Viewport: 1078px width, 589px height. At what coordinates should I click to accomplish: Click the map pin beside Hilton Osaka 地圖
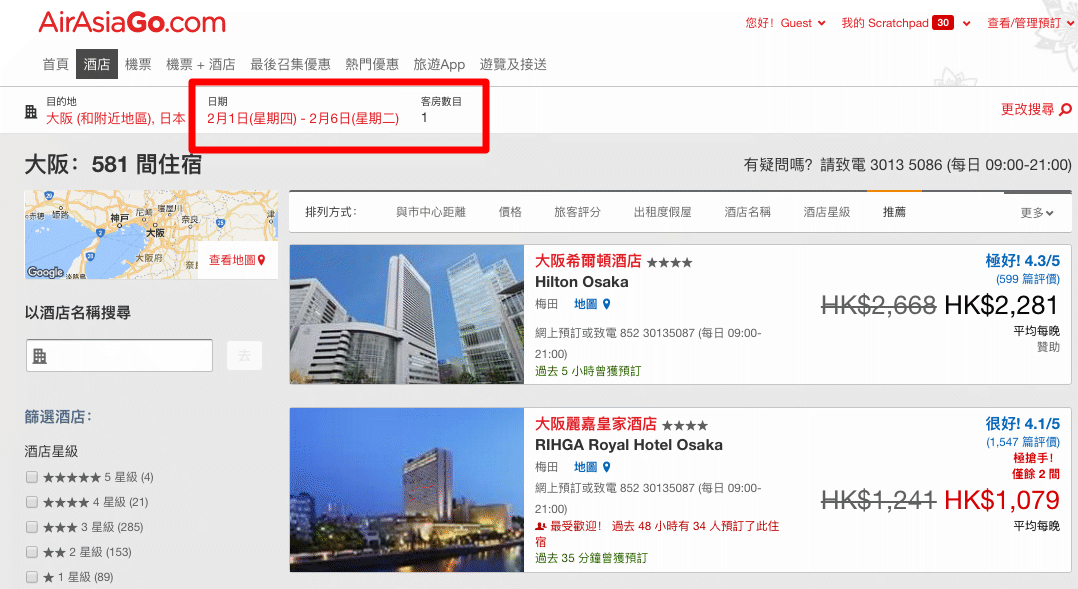pos(606,304)
